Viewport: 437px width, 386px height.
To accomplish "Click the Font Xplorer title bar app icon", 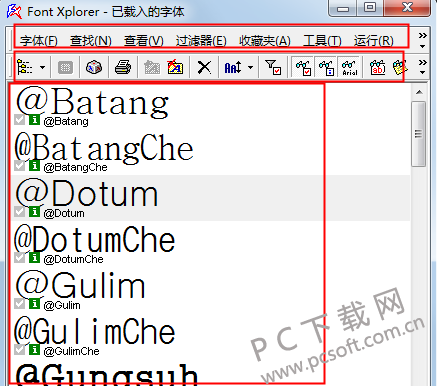I will tap(14, 11).
